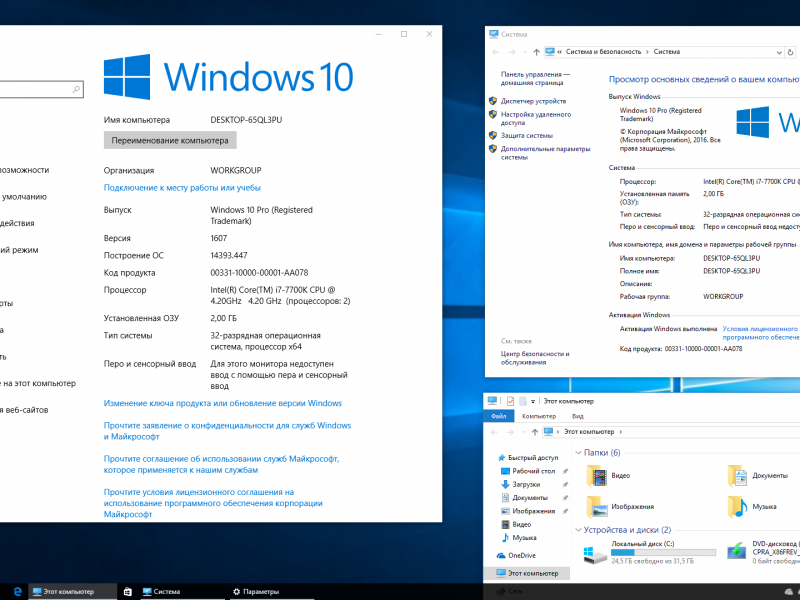Image resolution: width=800 pixels, height=600 pixels.
Task: Click the shield icon next to Защита системы
Action: click(493, 135)
